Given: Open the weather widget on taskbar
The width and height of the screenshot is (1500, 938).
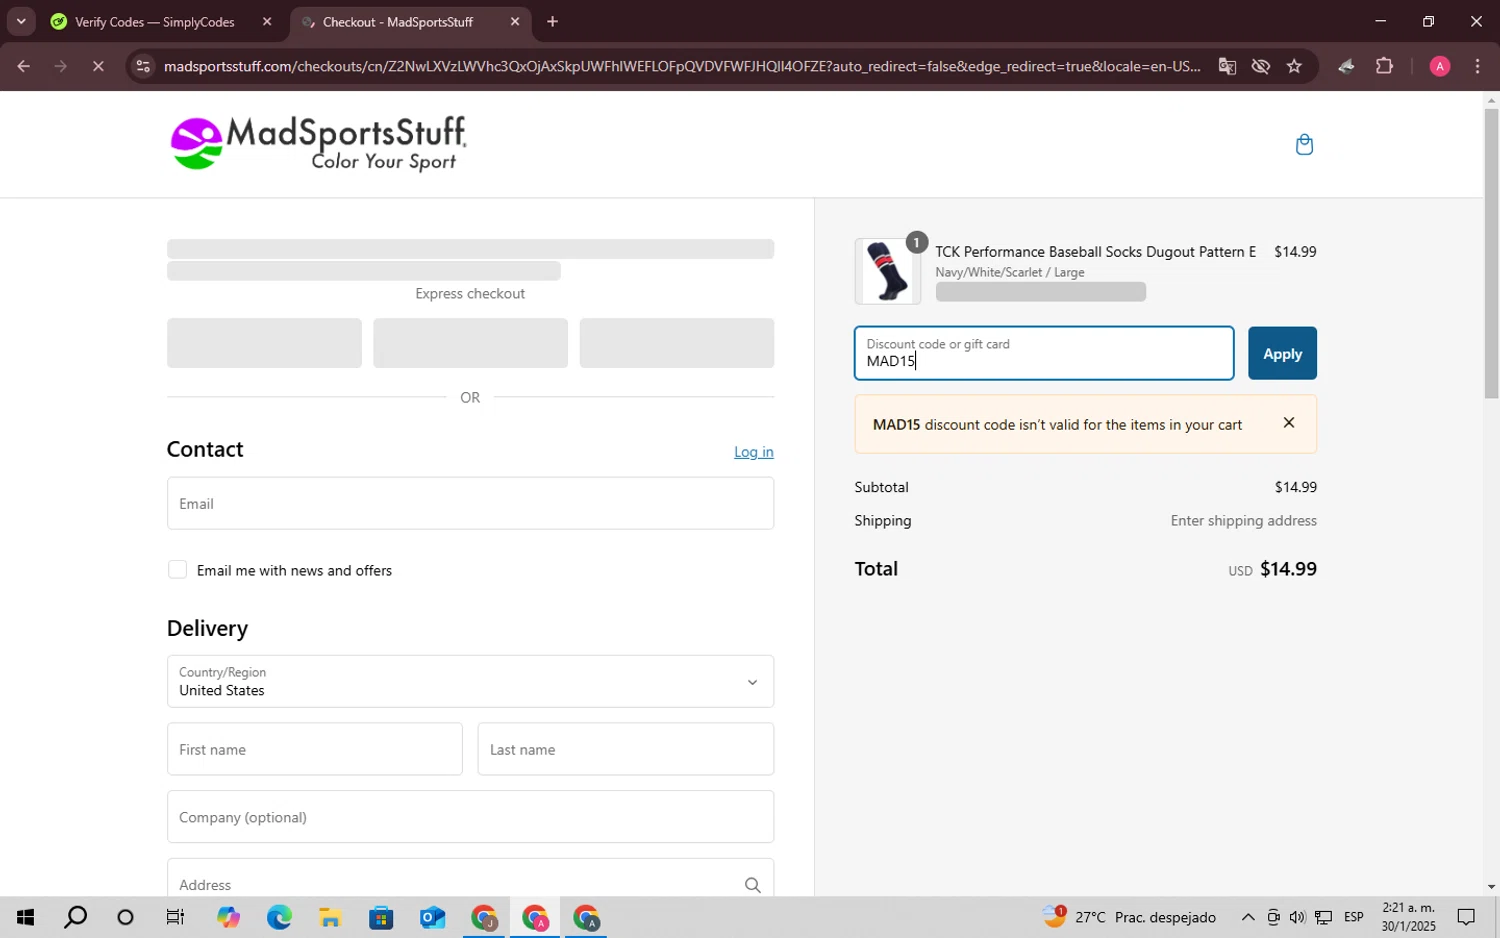Looking at the screenshot, I should point(1129,917).
